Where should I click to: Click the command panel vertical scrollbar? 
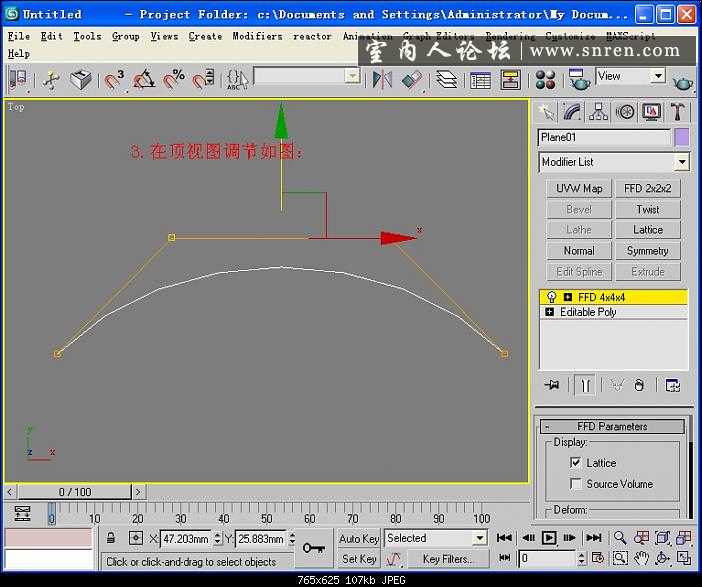coord(692,466)
